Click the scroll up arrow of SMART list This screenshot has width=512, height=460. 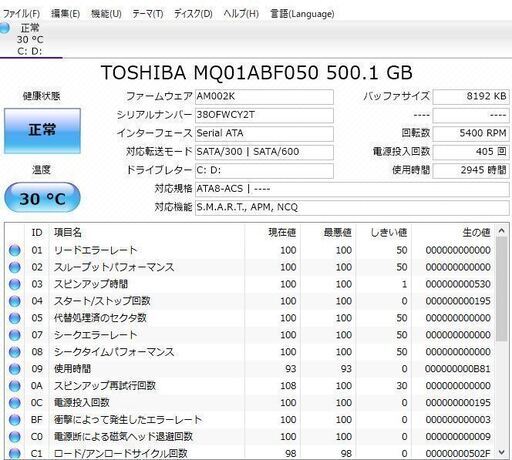tap(501, 231)
